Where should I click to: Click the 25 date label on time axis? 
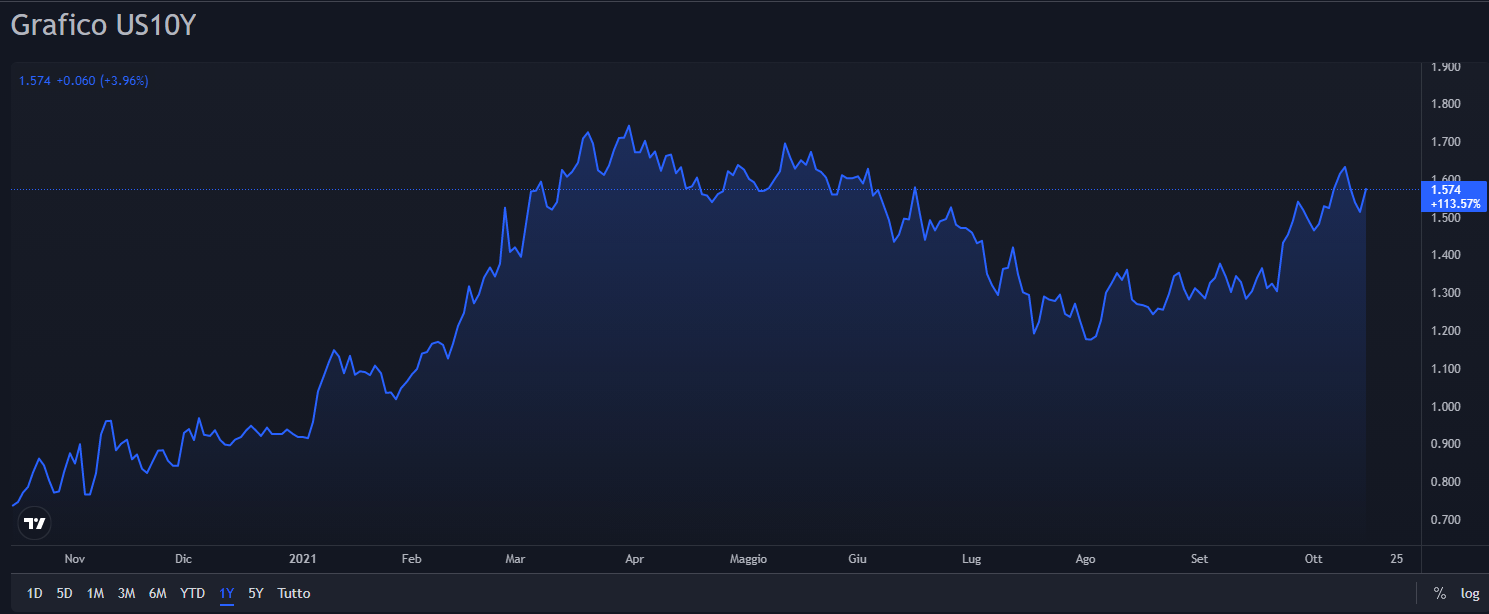click(1397, 559)
